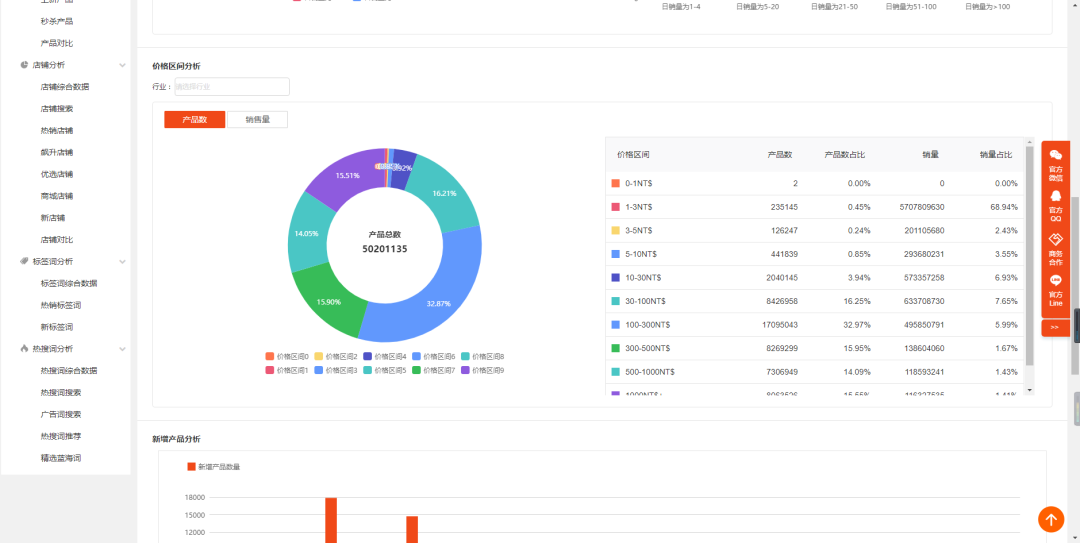Collapse the 店铺分析 menu chevron
1080x543 pixels.
(123, 65)
